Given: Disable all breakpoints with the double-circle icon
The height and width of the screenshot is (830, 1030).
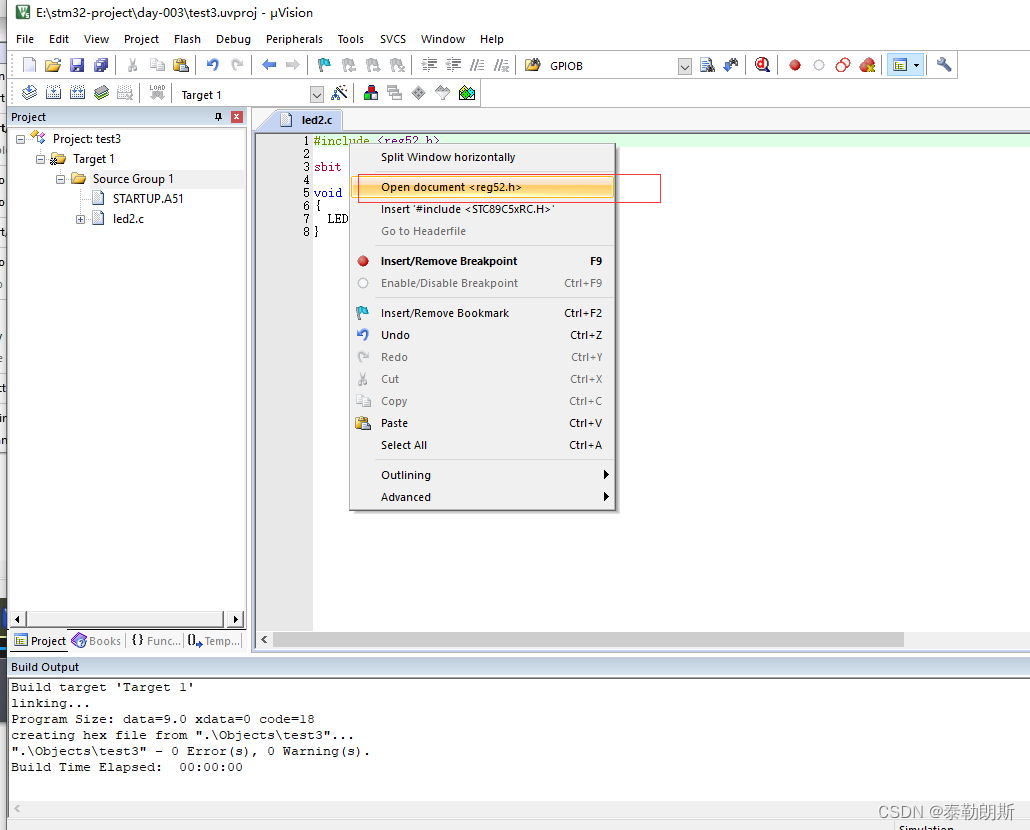Looking at the screenshot, I should point(843,65).
